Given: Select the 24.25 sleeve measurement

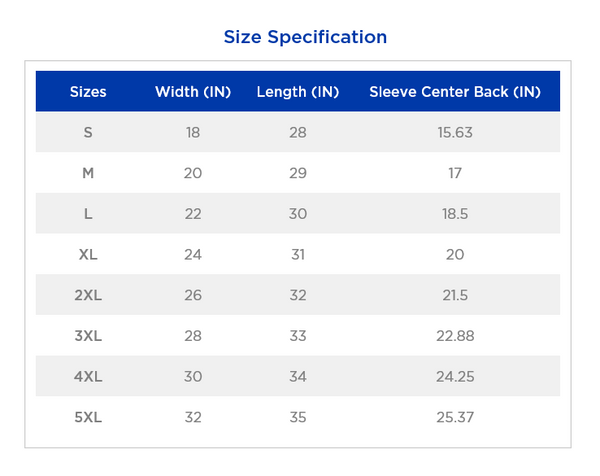Looking at the screenshot, I should pos(455,377).
